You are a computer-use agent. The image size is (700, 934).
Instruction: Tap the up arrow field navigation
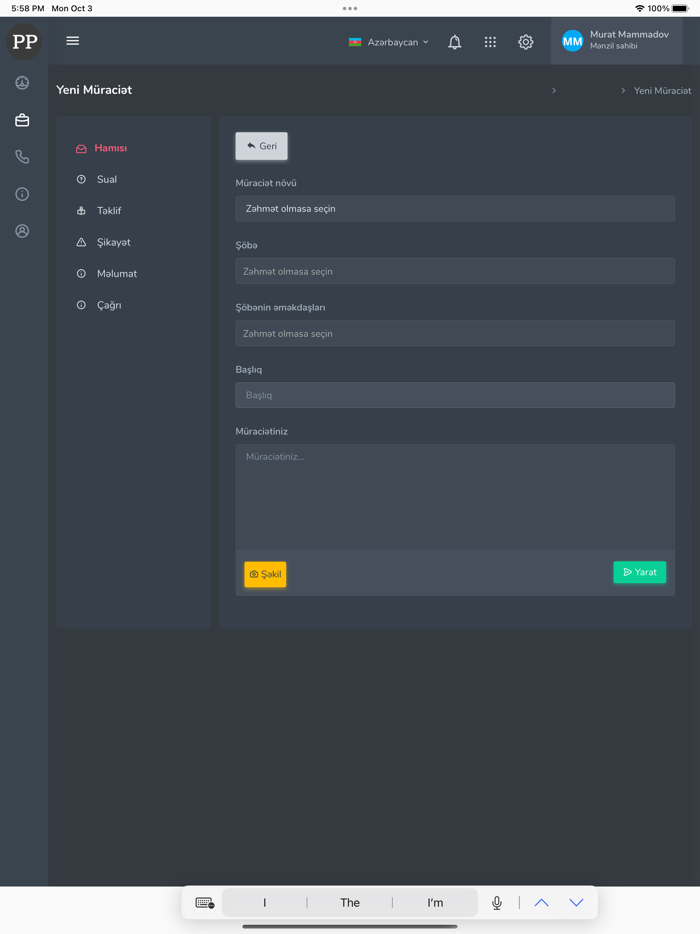point(542,903)
